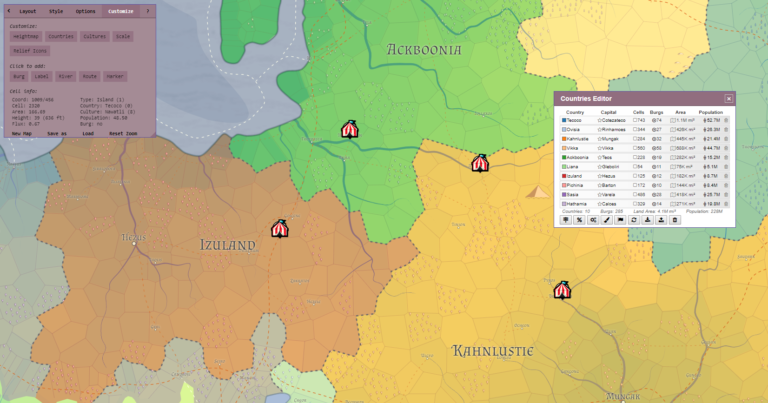Click the download icon in Countries Editor footer
The width and height of the screenshot is (768, 403).
[x=648, y=220]
